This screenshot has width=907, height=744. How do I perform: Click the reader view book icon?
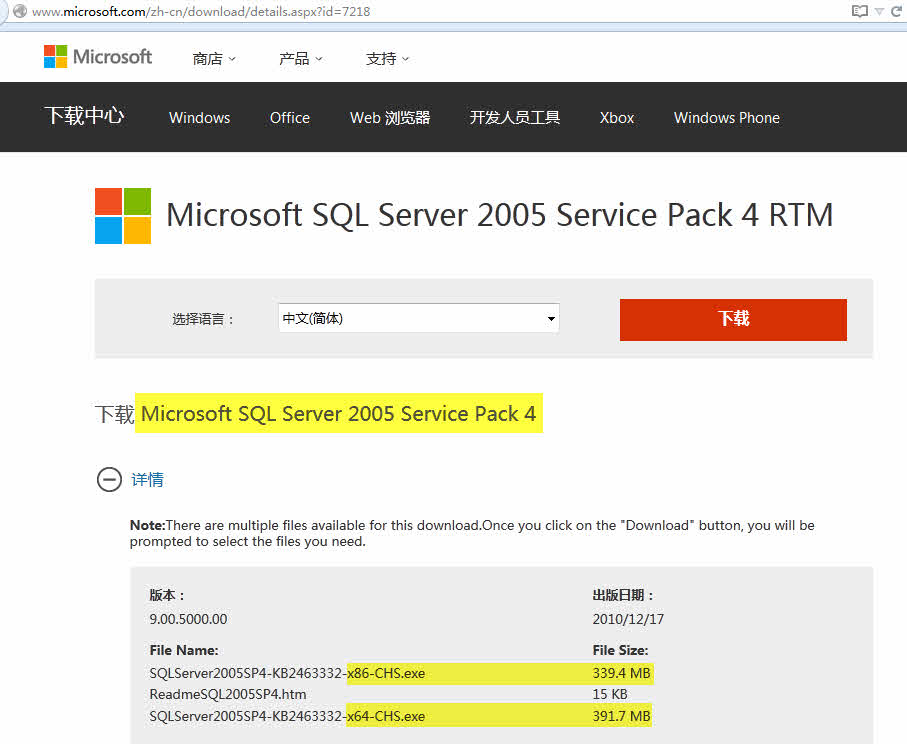point(859,11)
